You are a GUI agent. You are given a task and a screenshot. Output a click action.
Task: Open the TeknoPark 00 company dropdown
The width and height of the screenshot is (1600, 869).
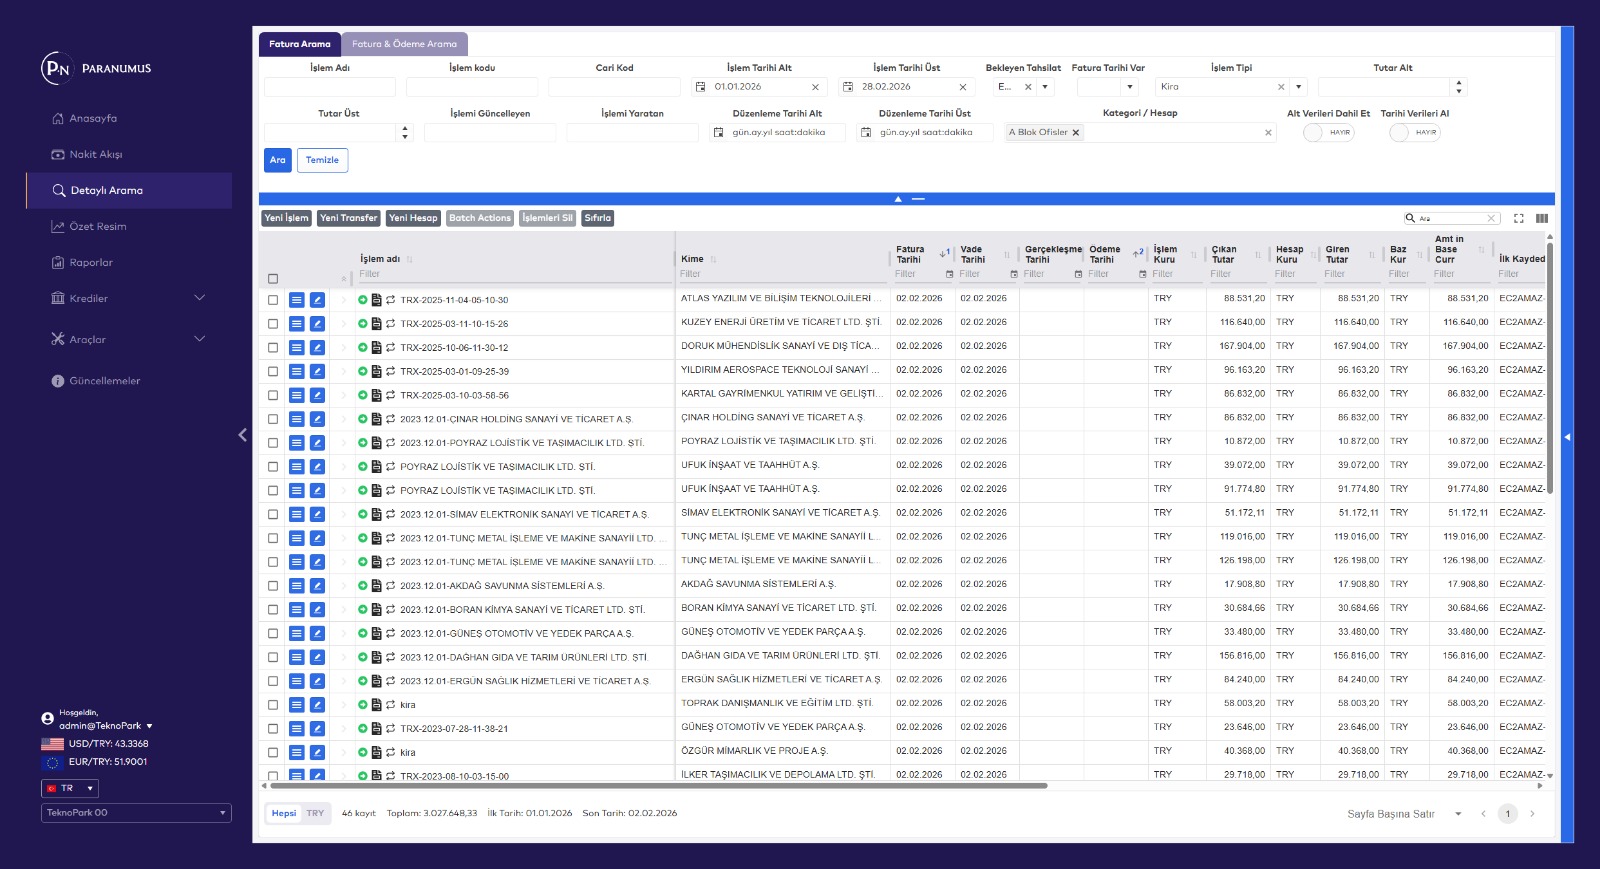coord(136,813)
